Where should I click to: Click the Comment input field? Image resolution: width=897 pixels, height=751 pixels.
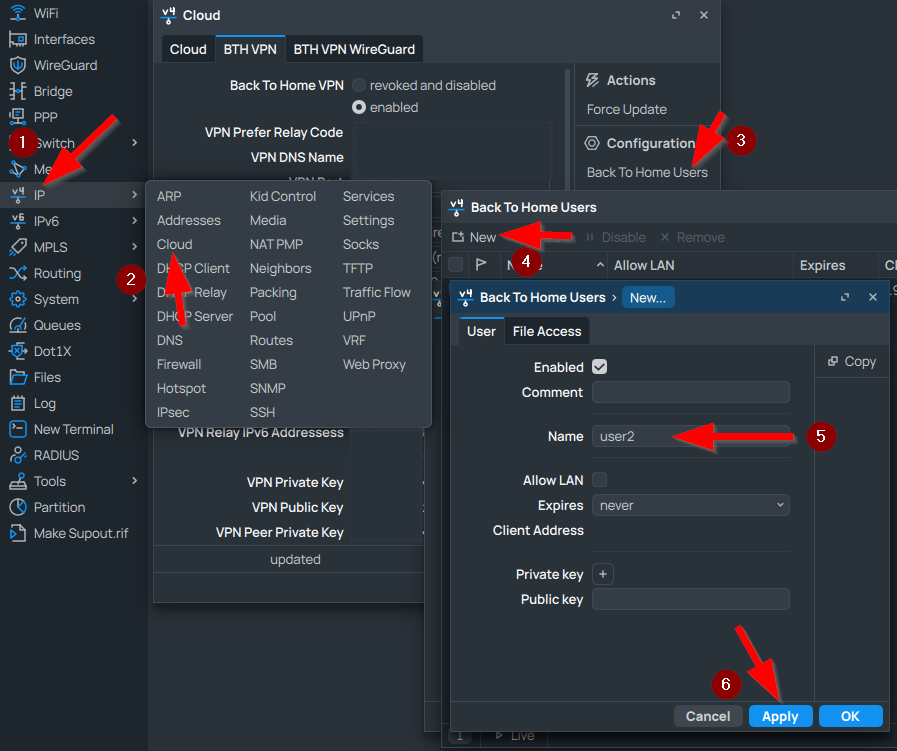pos(690,392)
